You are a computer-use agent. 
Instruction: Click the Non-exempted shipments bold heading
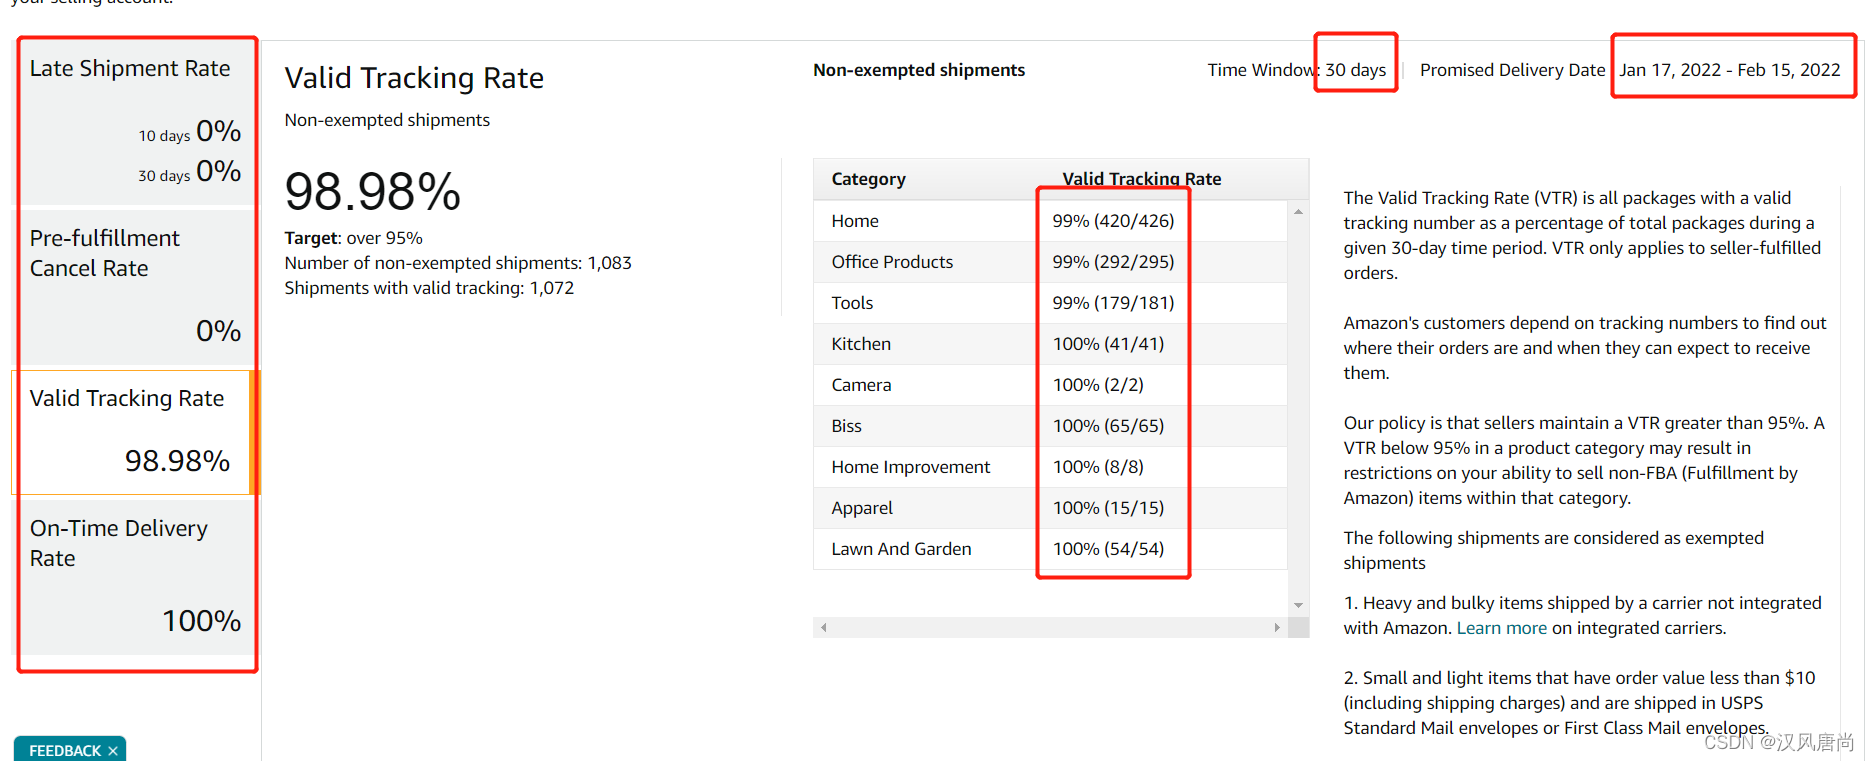pyautogui.click(x=919, y=70)
